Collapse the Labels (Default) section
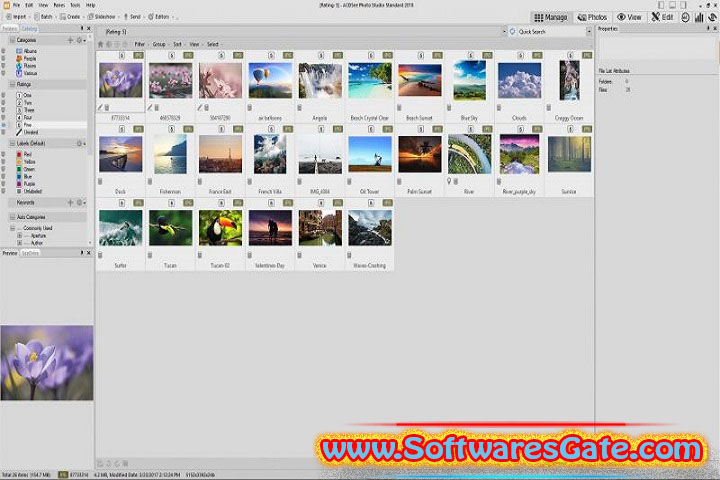720x480 pixels. [12, 143]
